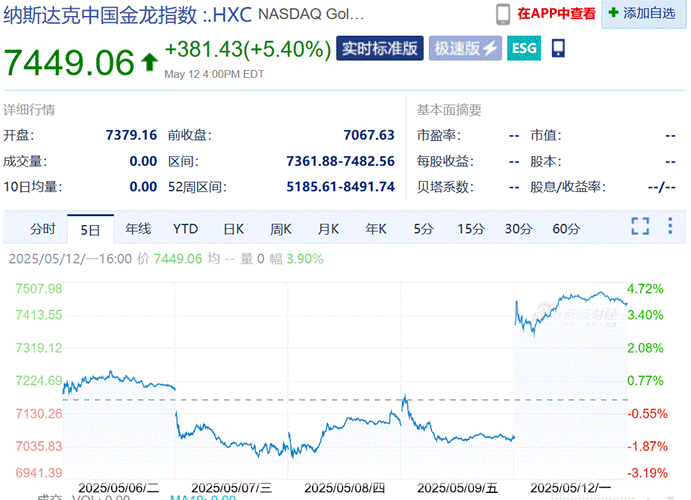This screenshot has width=691, height=500.
Task: Click the 前收盘 value 7067.63
Action: click(369, 135)
